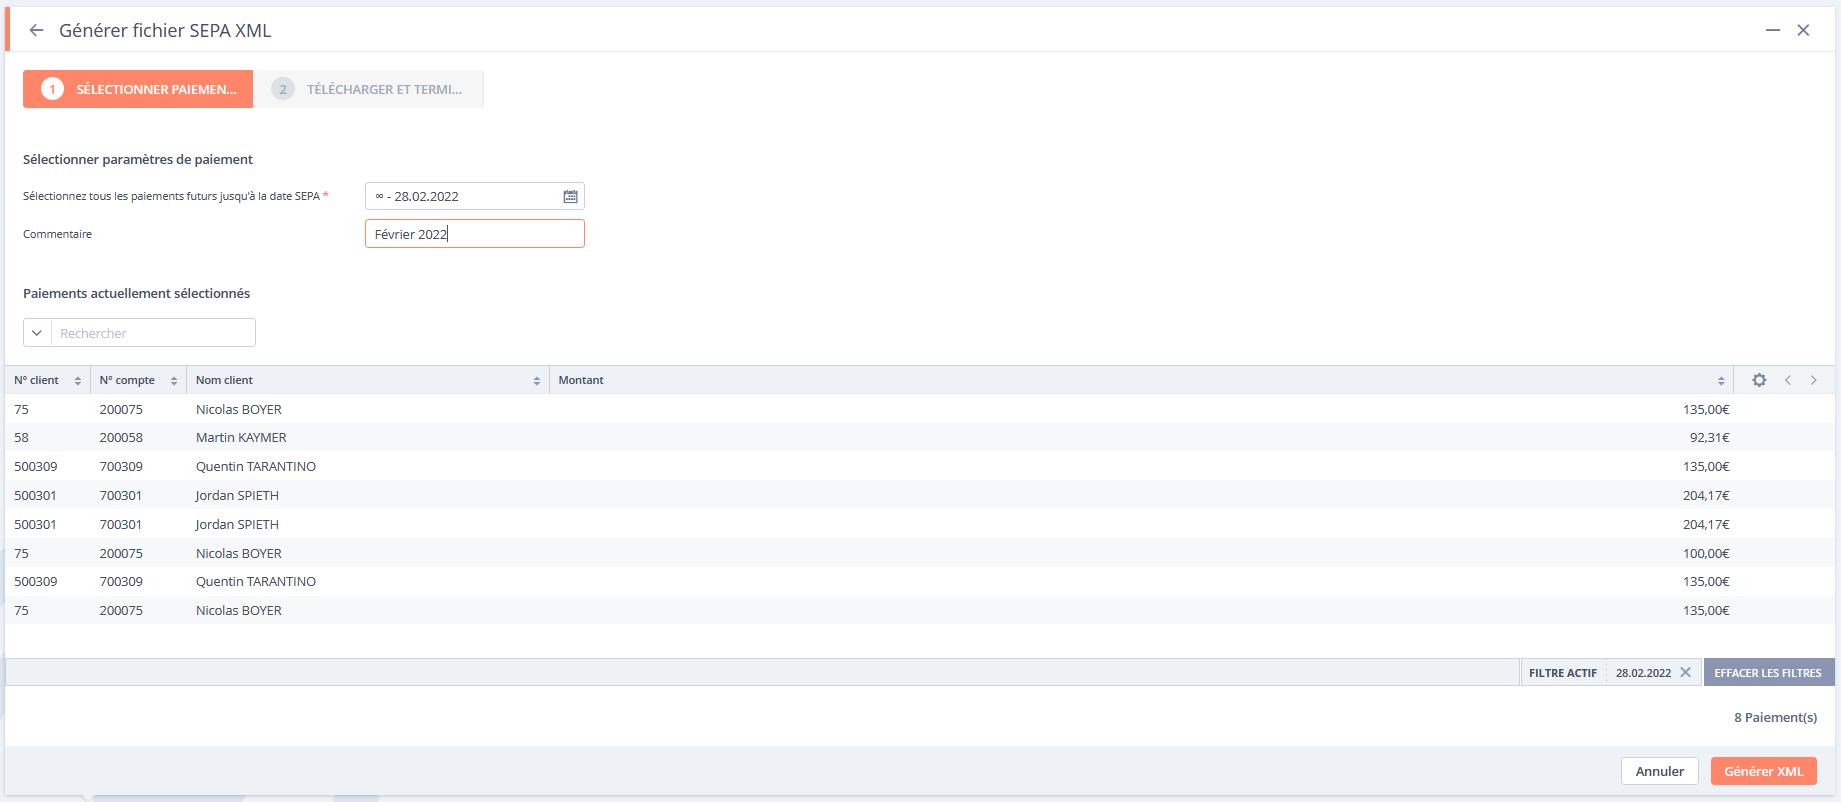Sort by N° compte column
Image resolution: width=1841 pixels, height=802 pixels.
click(173, 380)
